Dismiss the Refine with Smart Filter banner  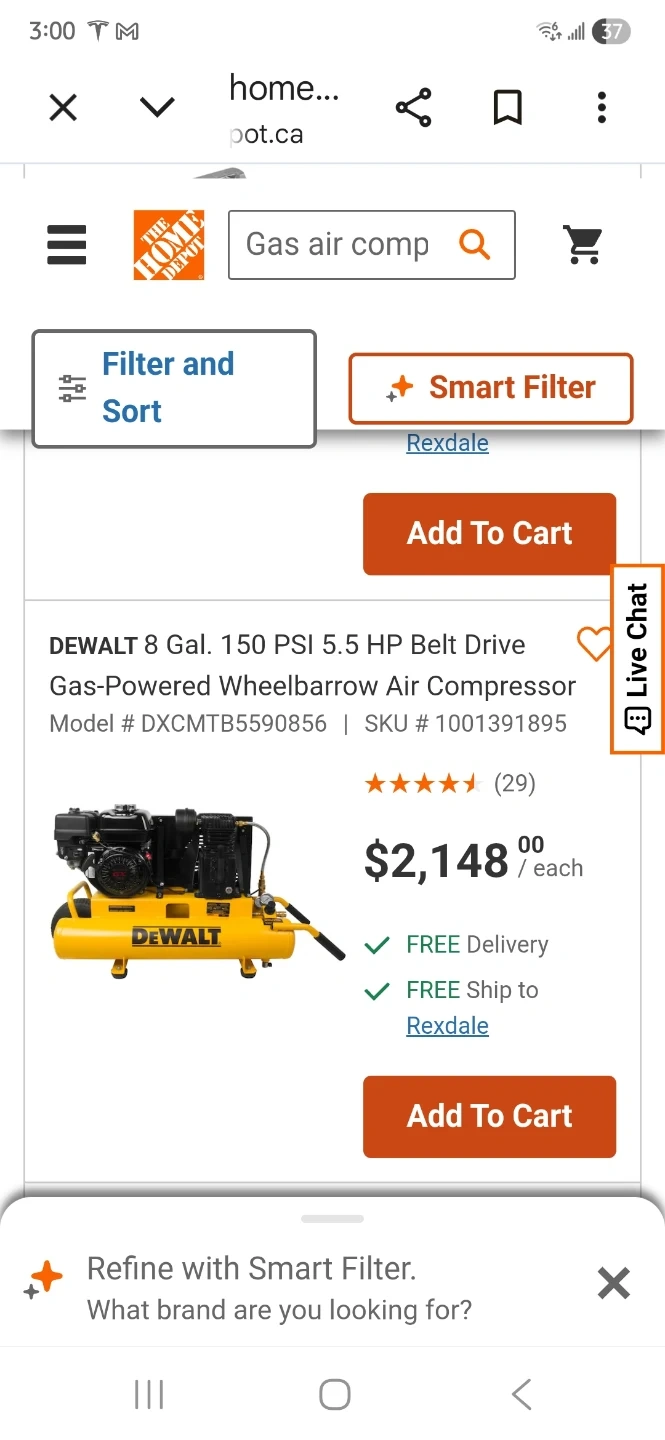point(613,1283)
